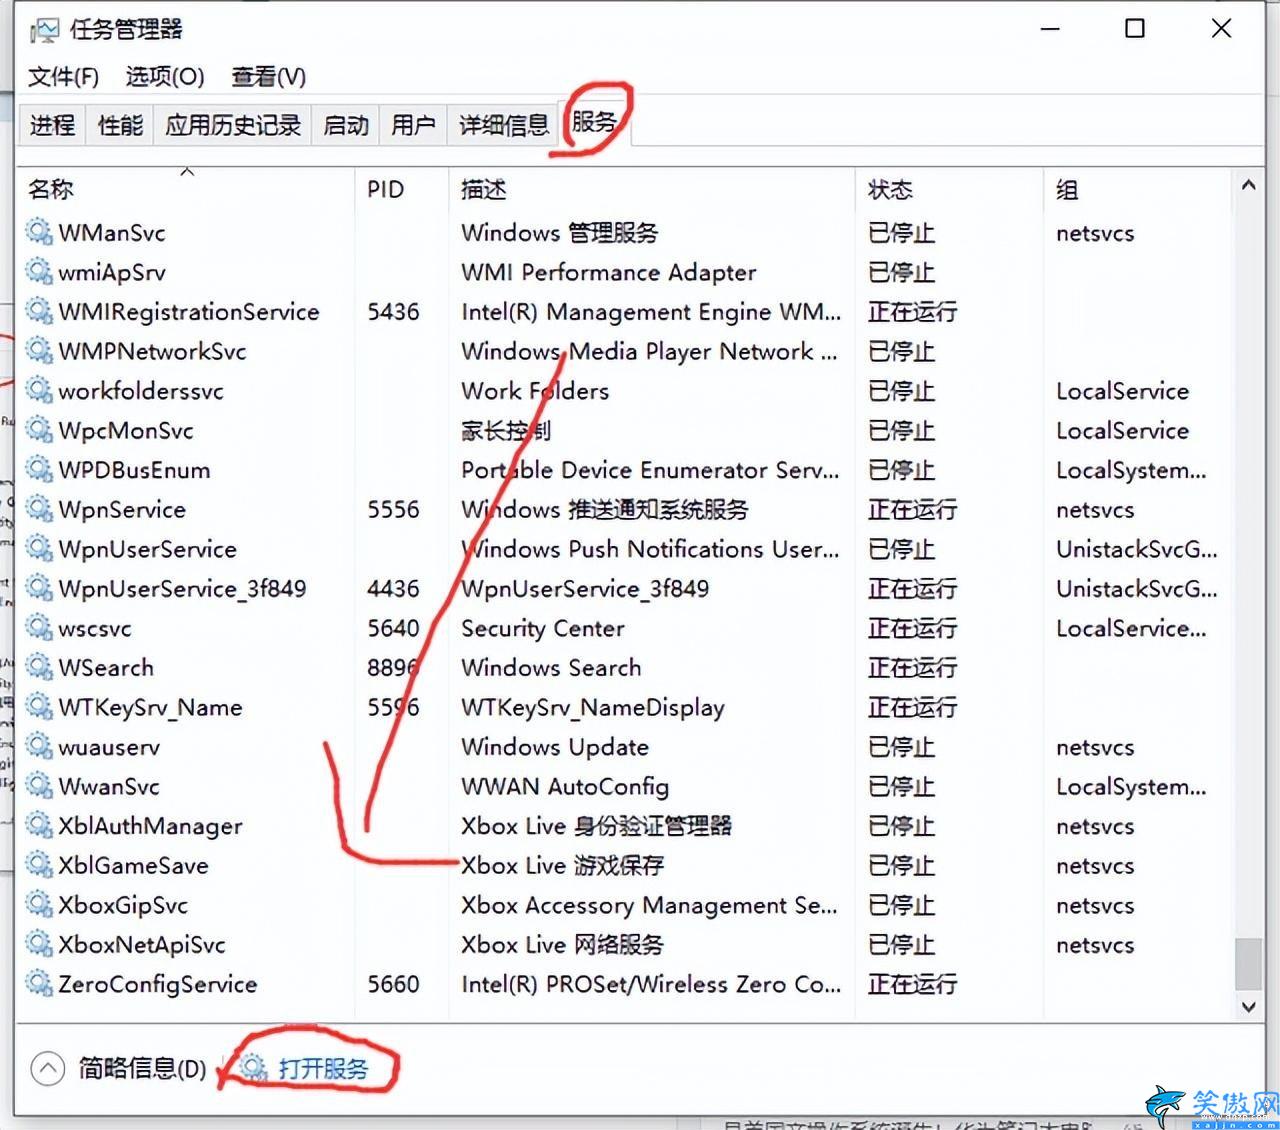The image size is (1280, 1130).
Task: Click the XboxNetApiSvc service icon
Action: point(39,944)
